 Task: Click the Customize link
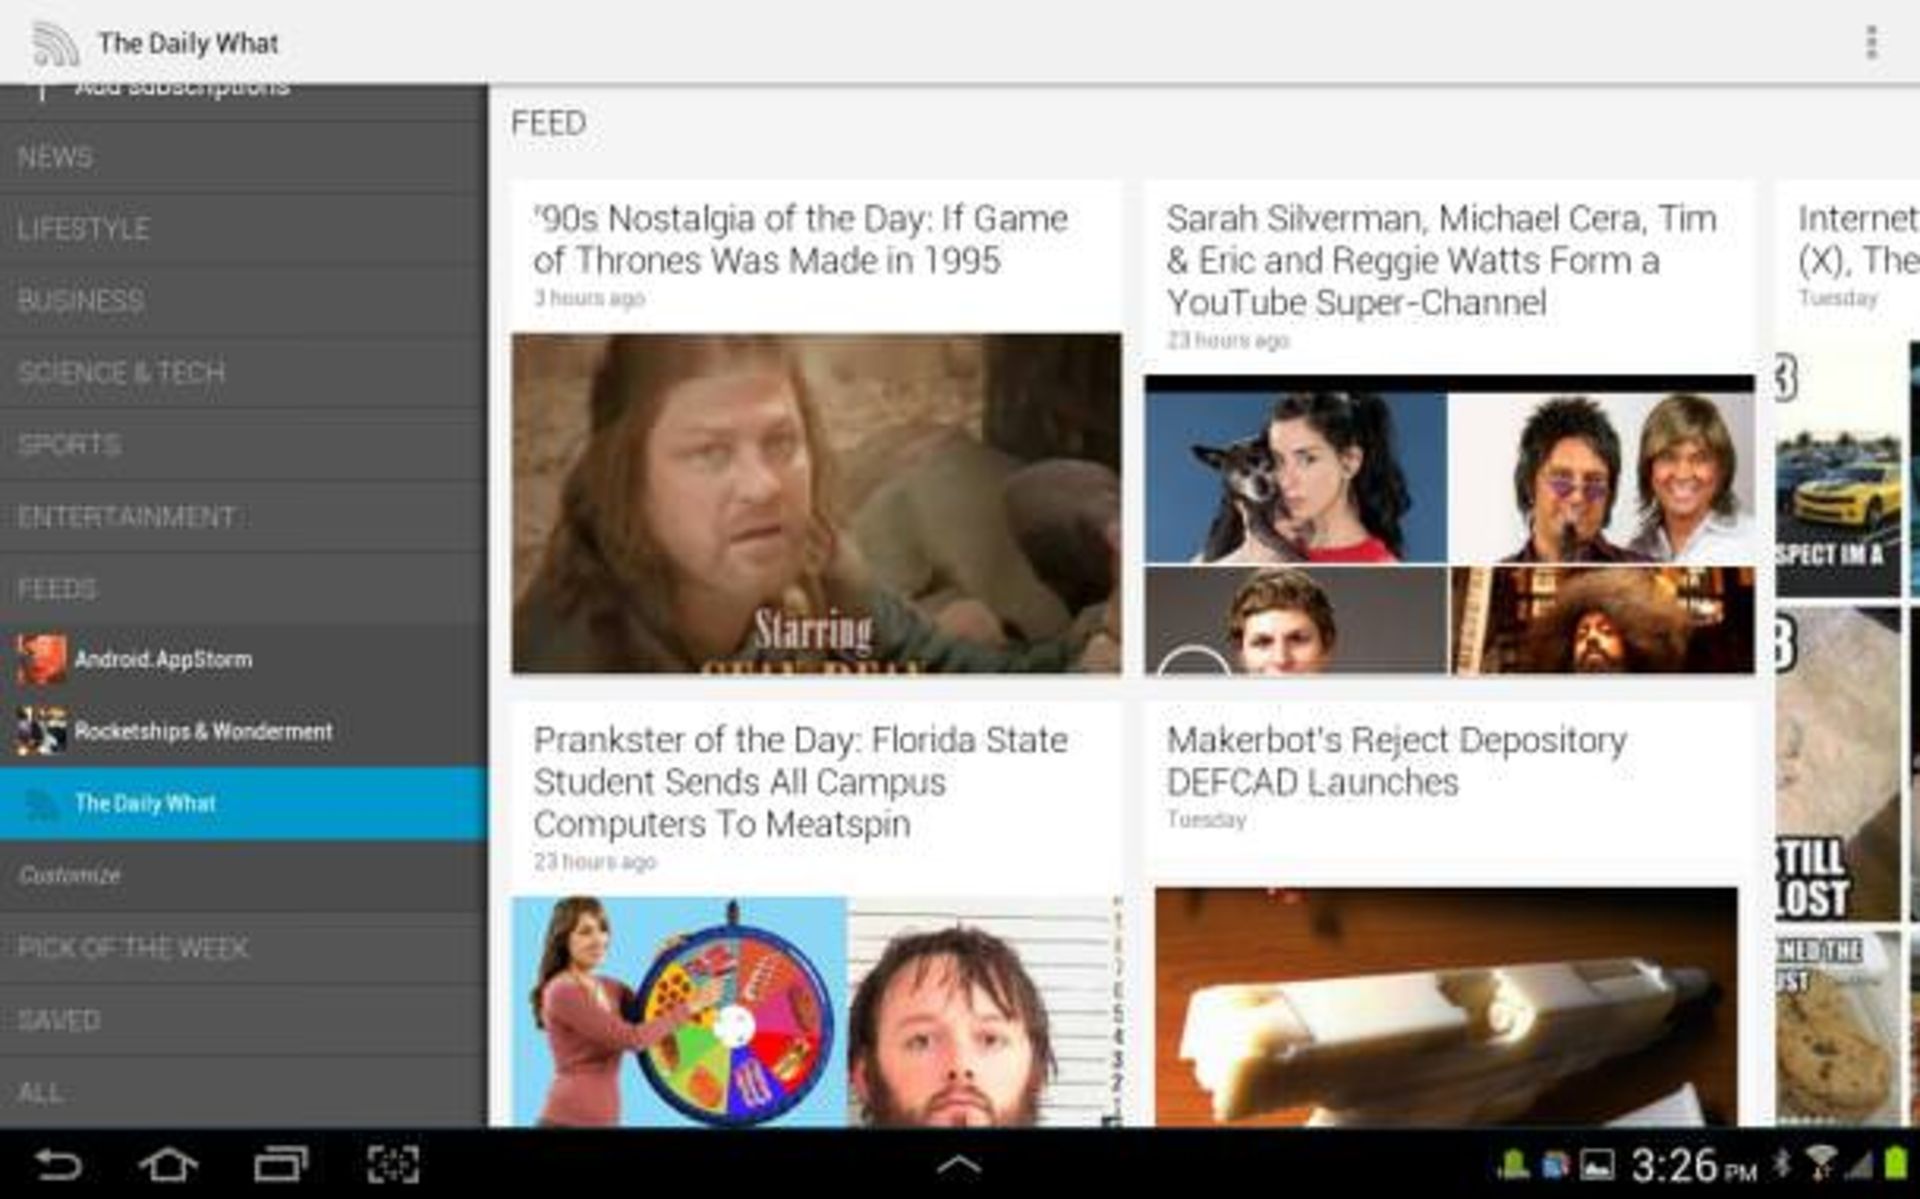pyautogui.click(x=70, y=875)
